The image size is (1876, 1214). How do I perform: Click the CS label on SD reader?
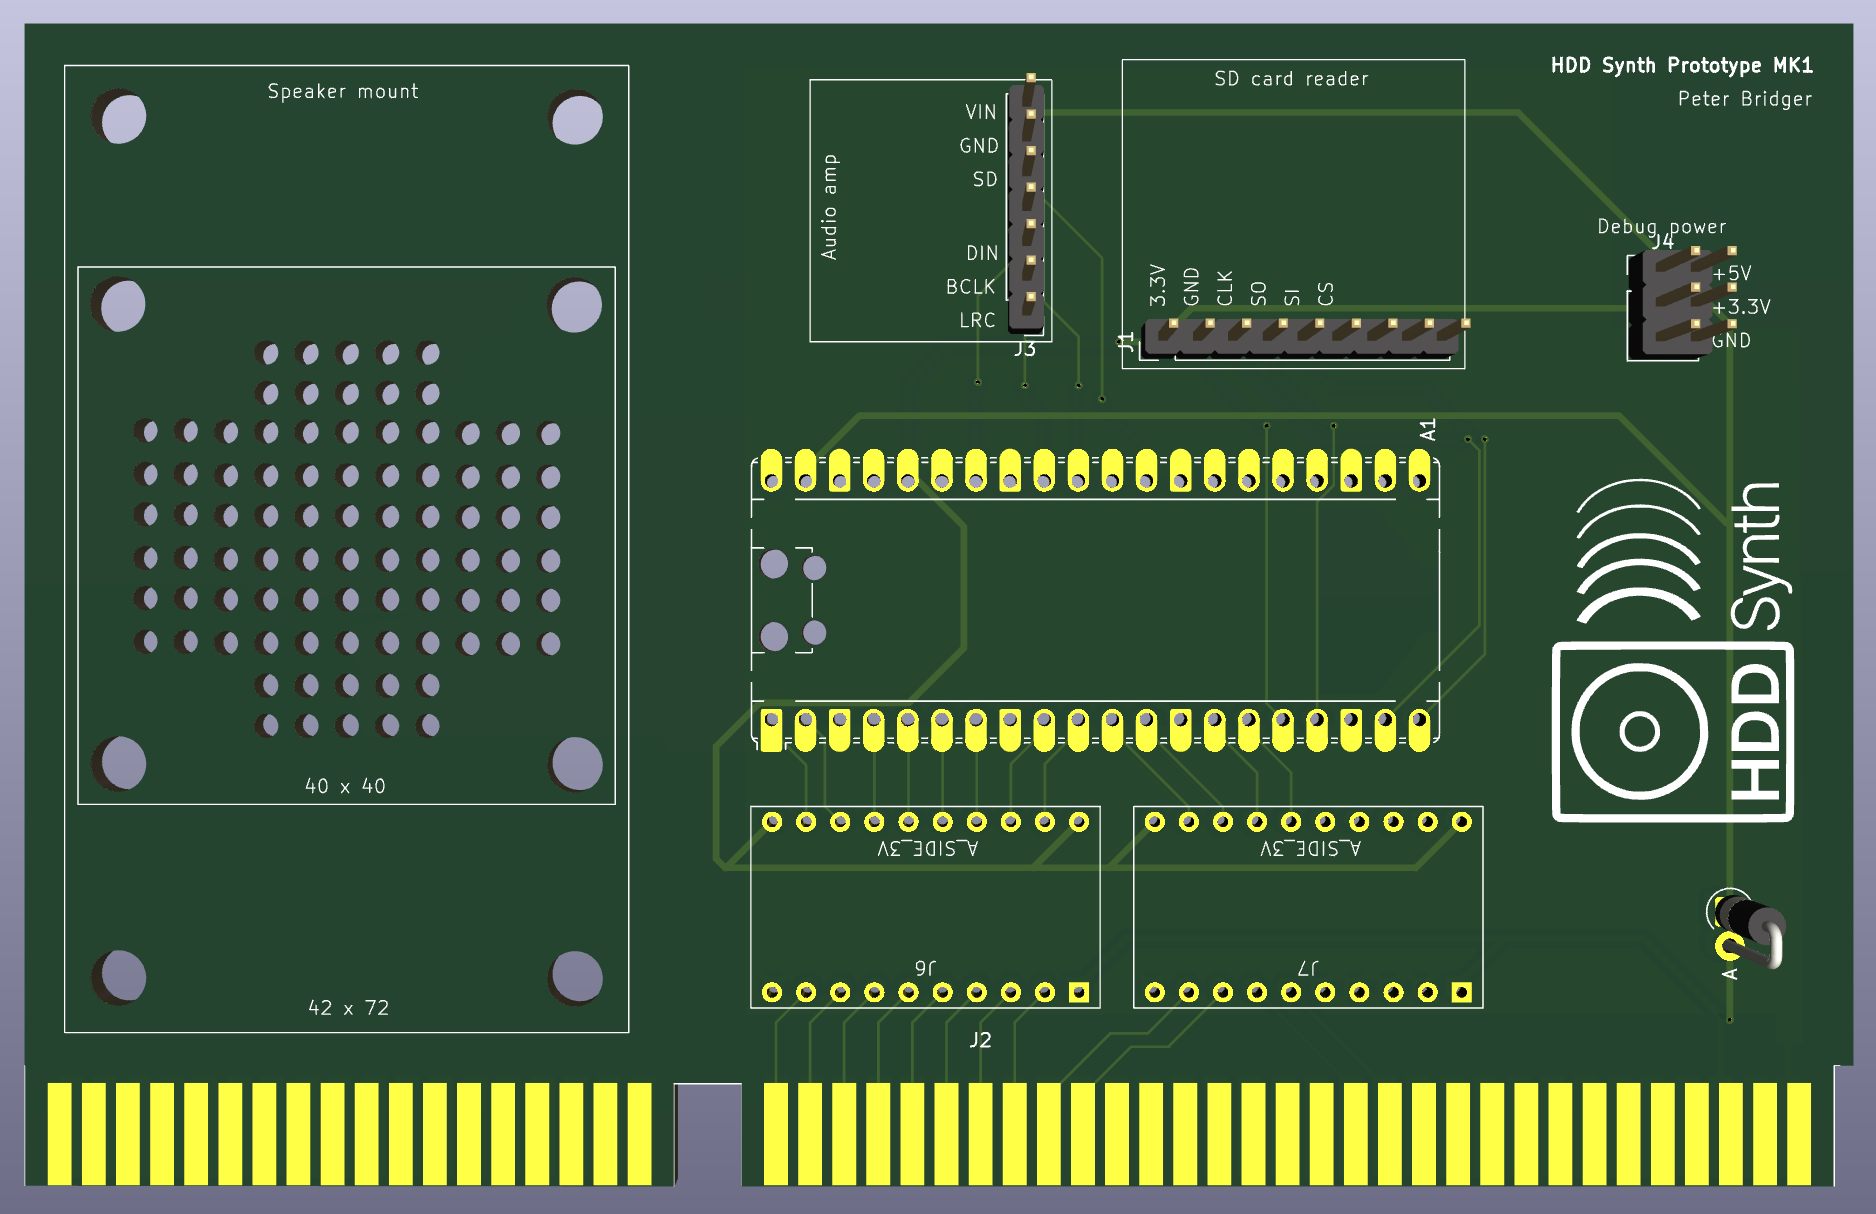click(1326, 294)
